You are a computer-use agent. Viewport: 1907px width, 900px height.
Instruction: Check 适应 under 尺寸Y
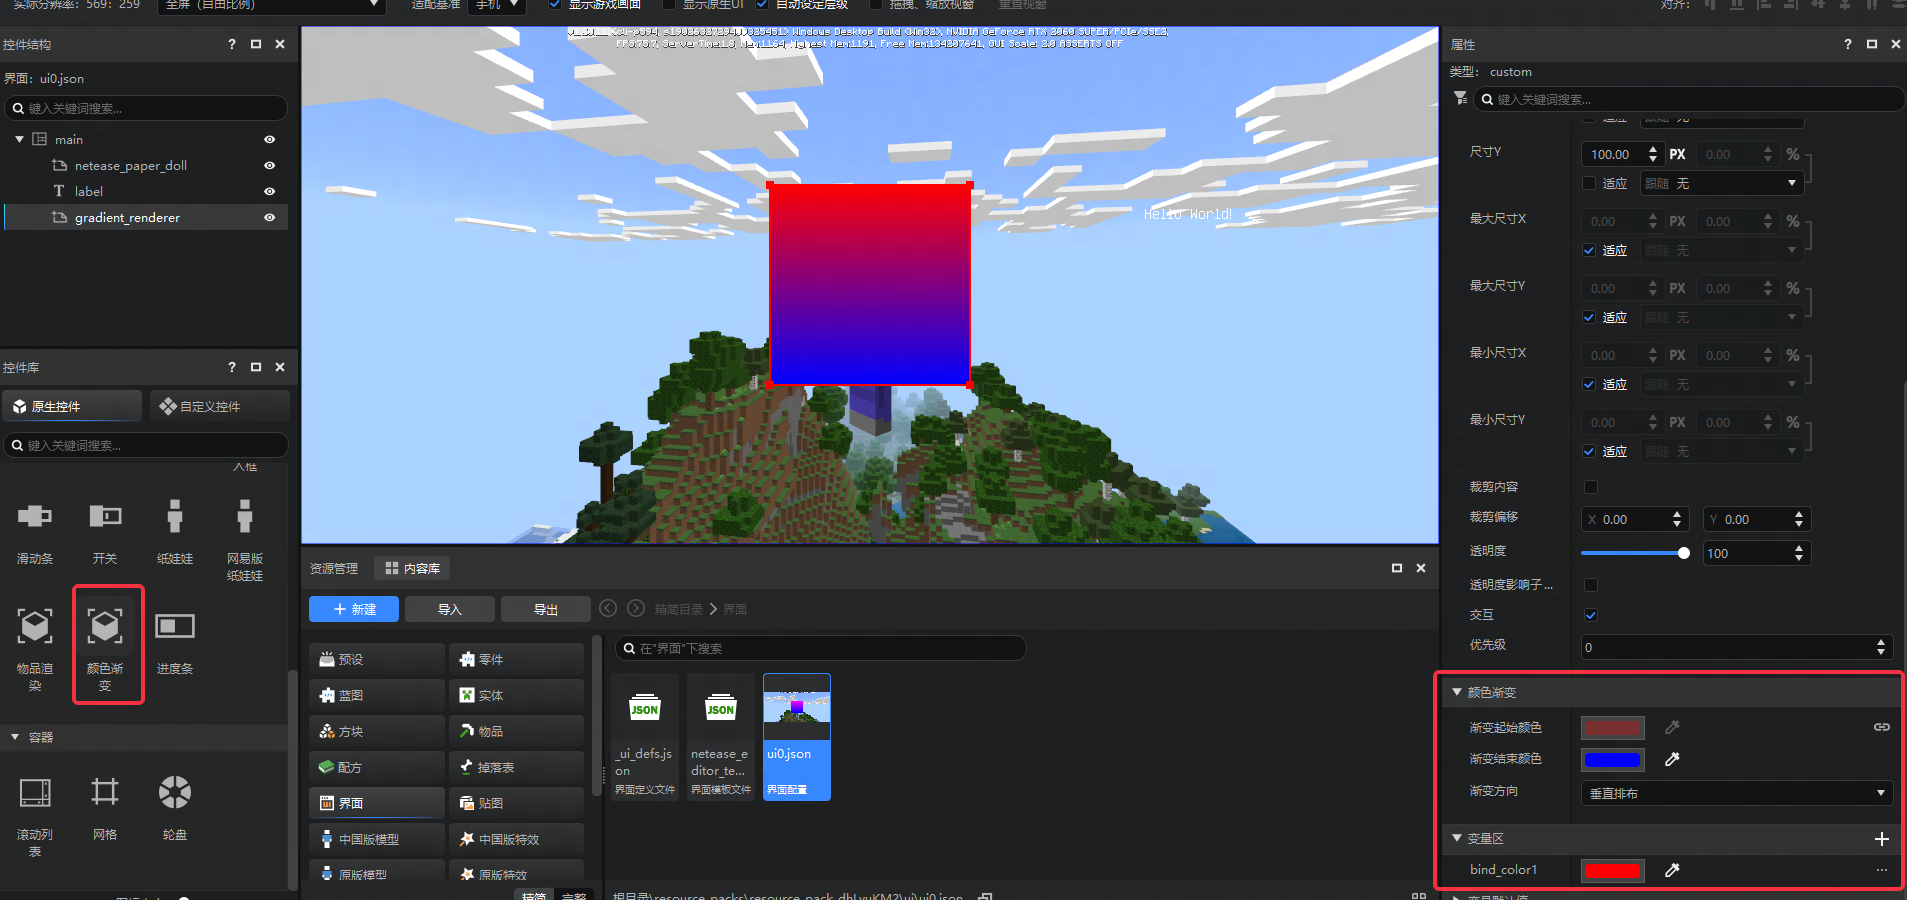pos(1589,183)
